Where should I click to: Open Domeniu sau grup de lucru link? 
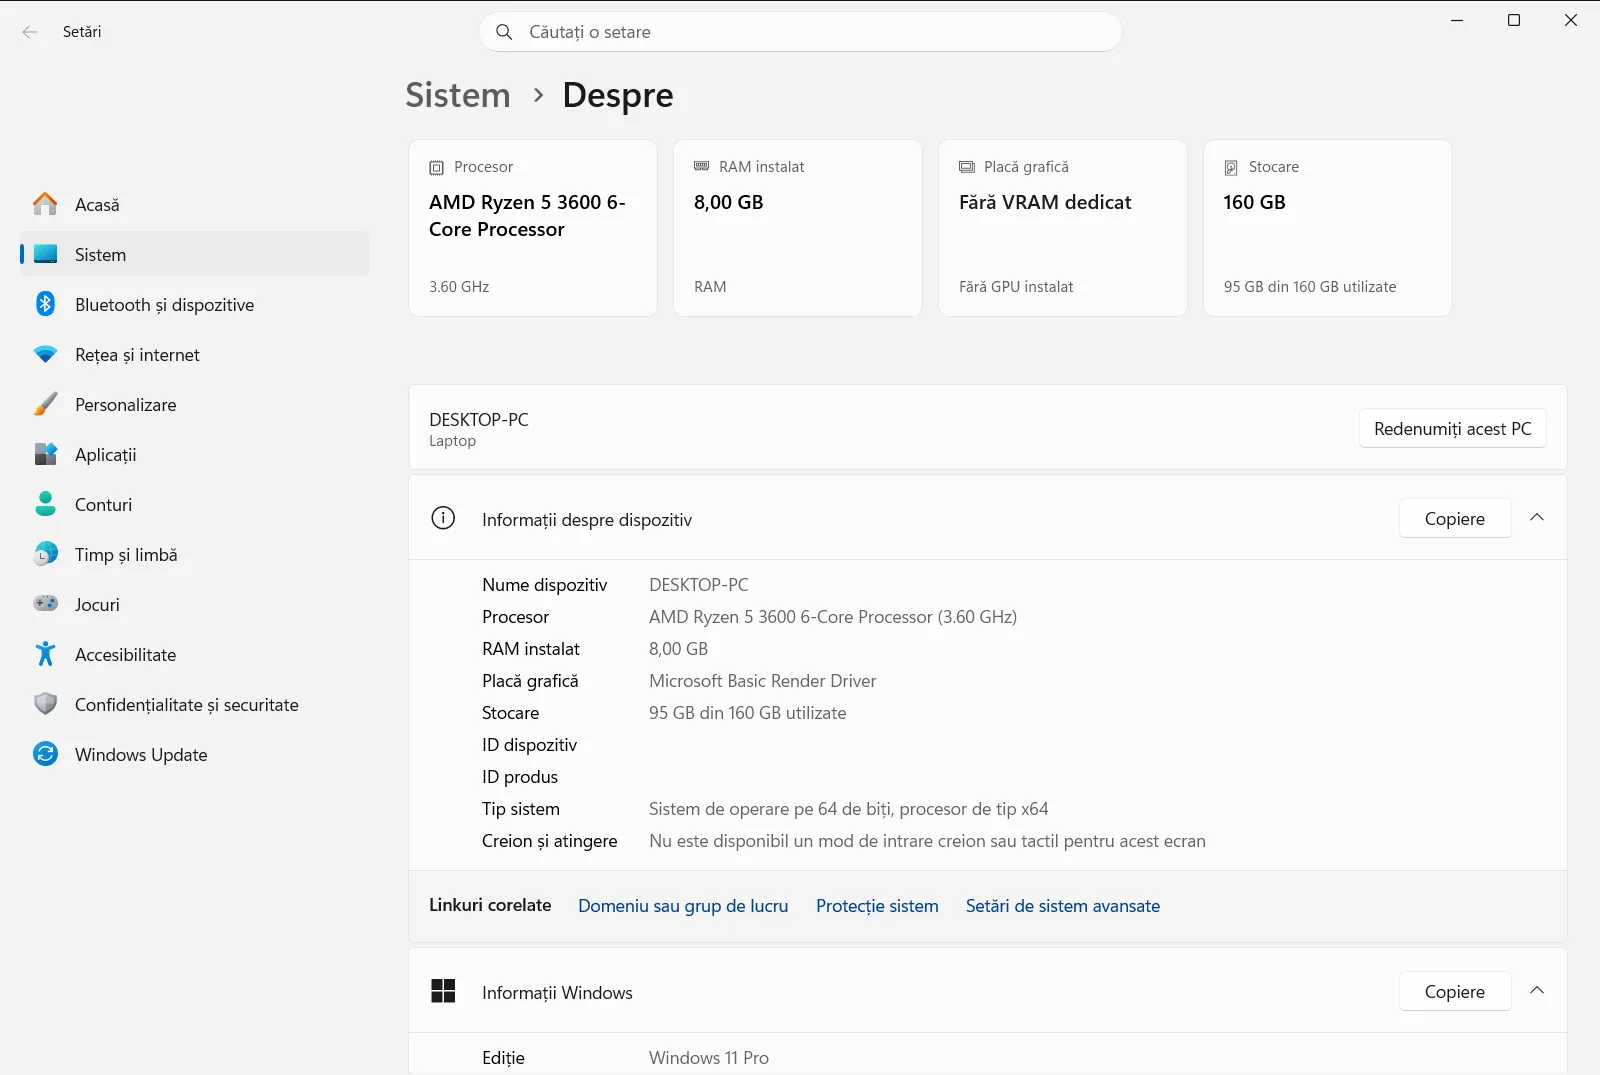(x=683, y=905)
